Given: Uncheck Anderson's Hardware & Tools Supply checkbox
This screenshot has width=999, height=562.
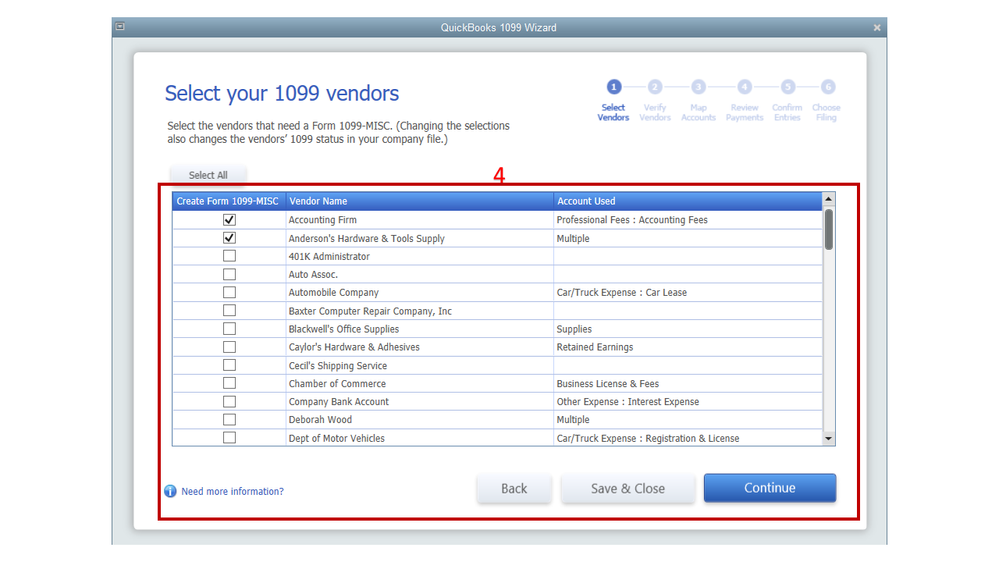Looking at the screenshot, I should [x=229, y=238].
